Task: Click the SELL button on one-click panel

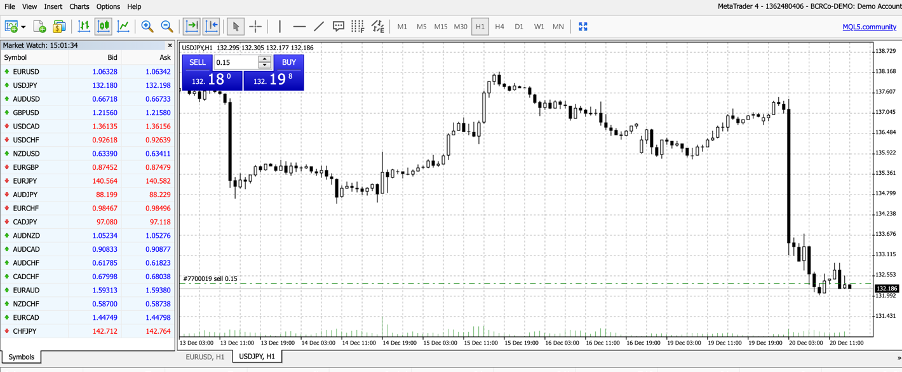Action: click(197, 62)
